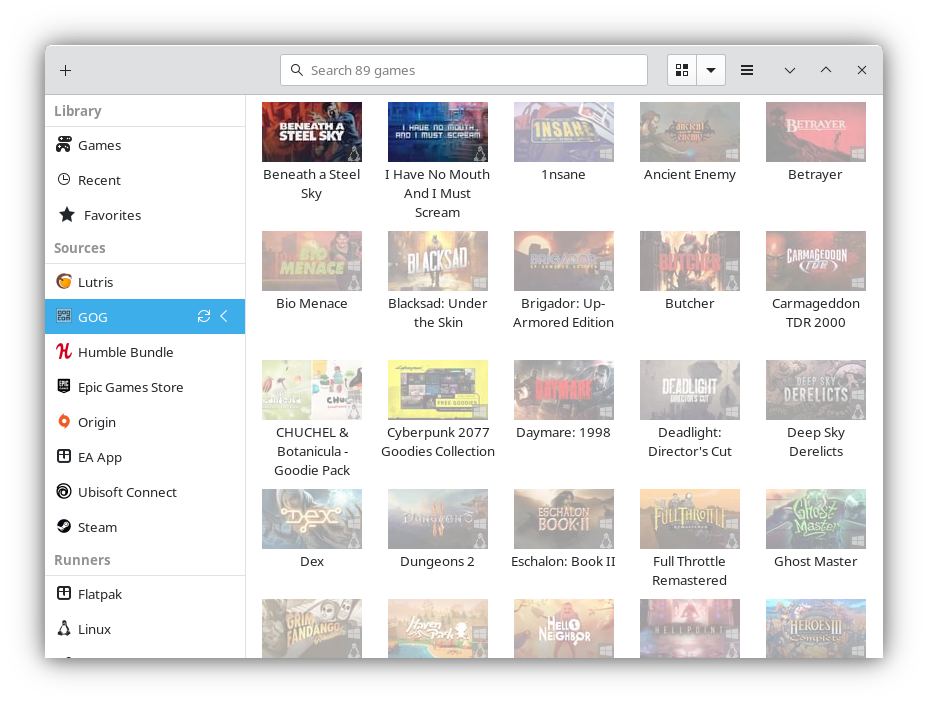Select Cyberpunk 2077 Goodies Collection cover
Image resolution: width=928 pixels, height=703 pixels.
pyautogui.click(x=438, y=390)
